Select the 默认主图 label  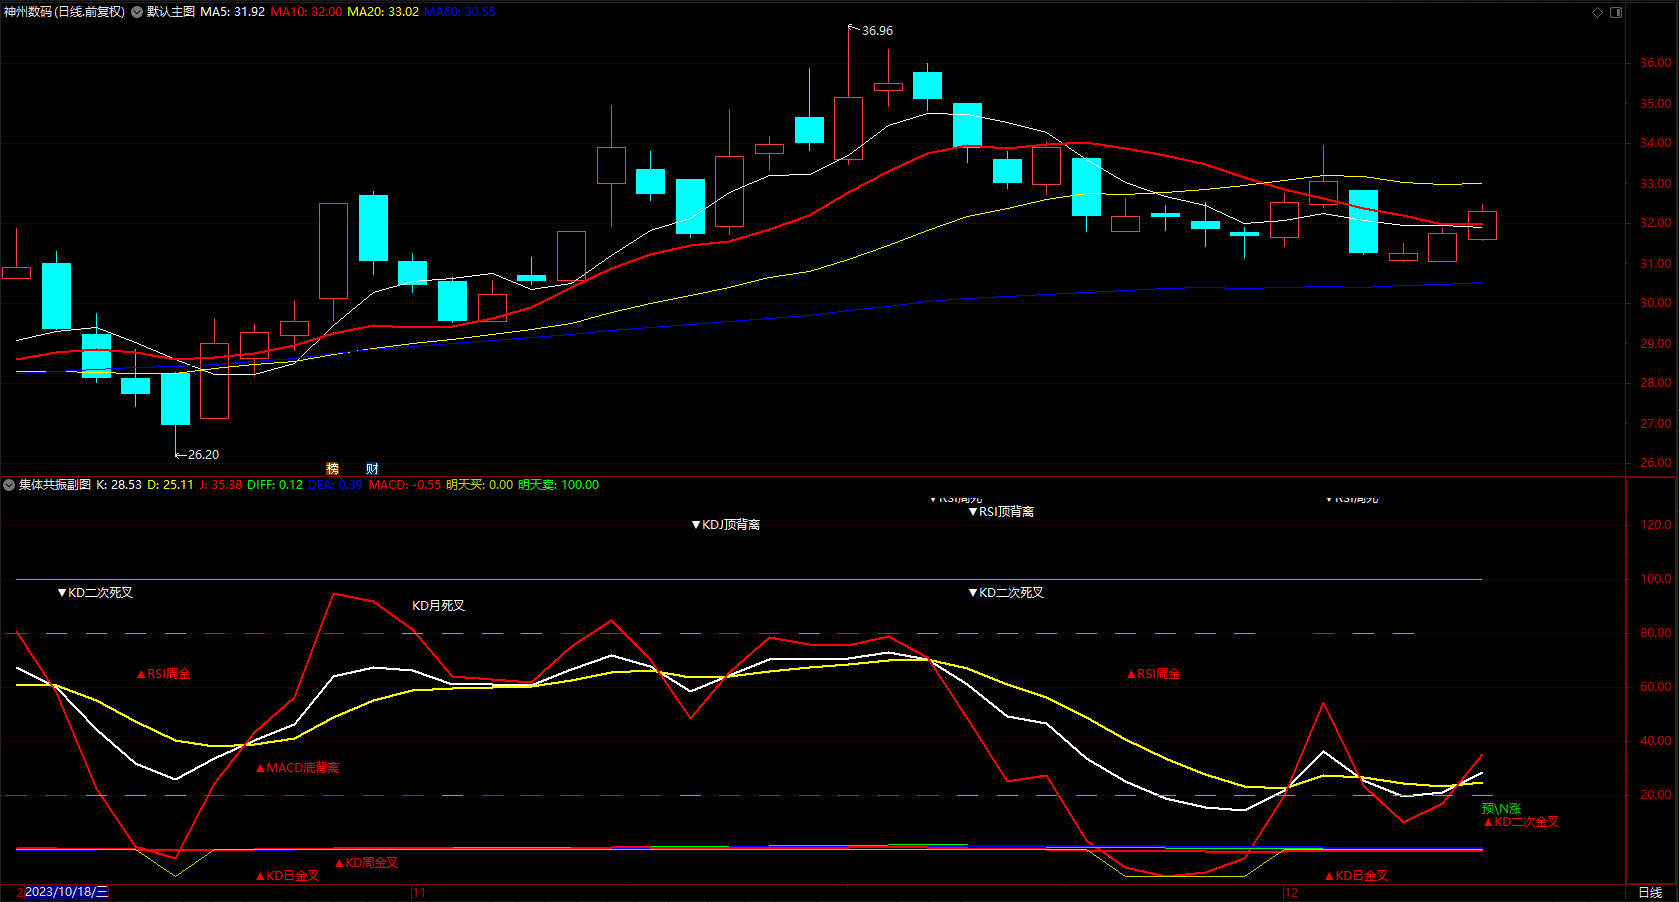tap(171, 12)
